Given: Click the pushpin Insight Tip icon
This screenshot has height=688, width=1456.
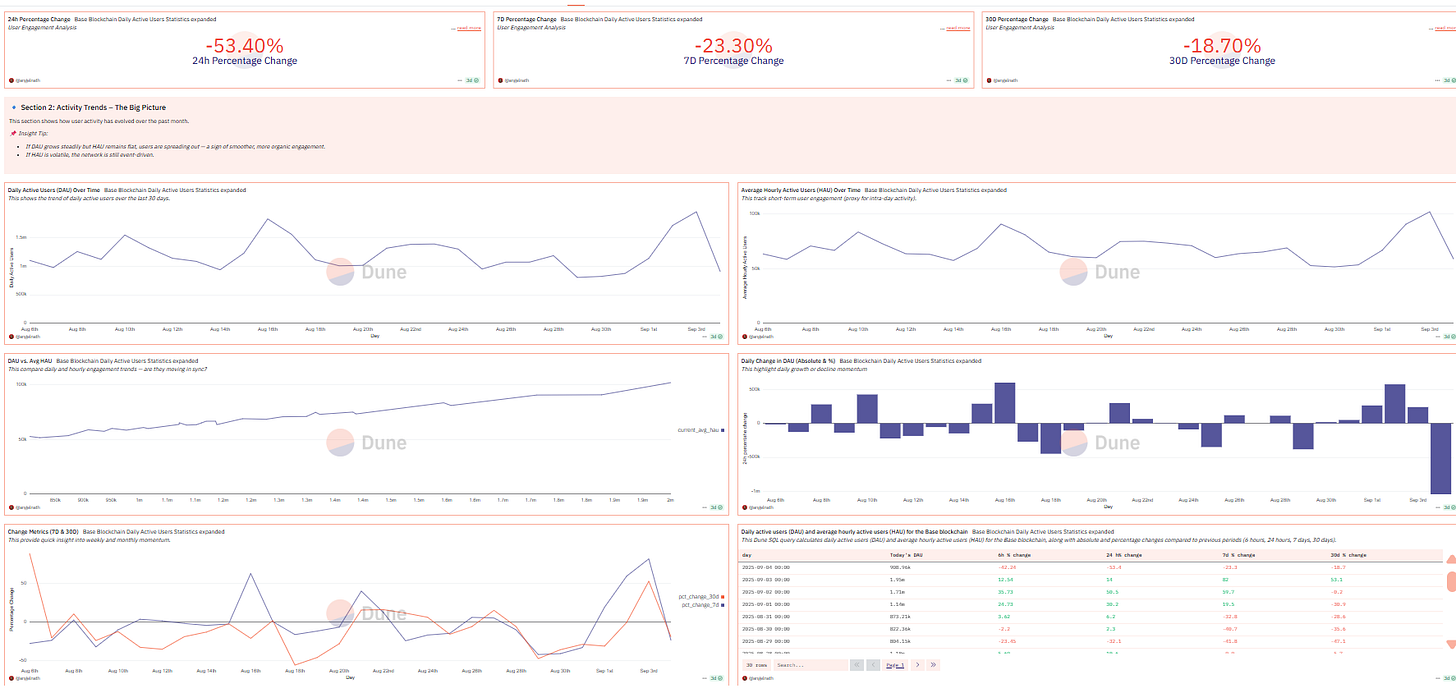Looking at the screenshot, I should click(x=13, y=133).
